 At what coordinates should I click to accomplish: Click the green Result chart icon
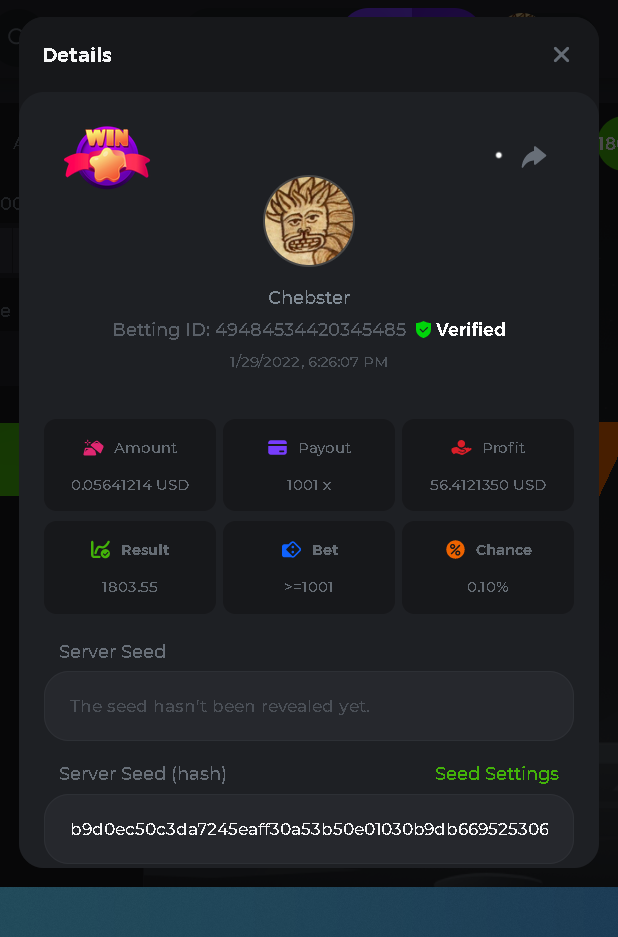point(100,550)
